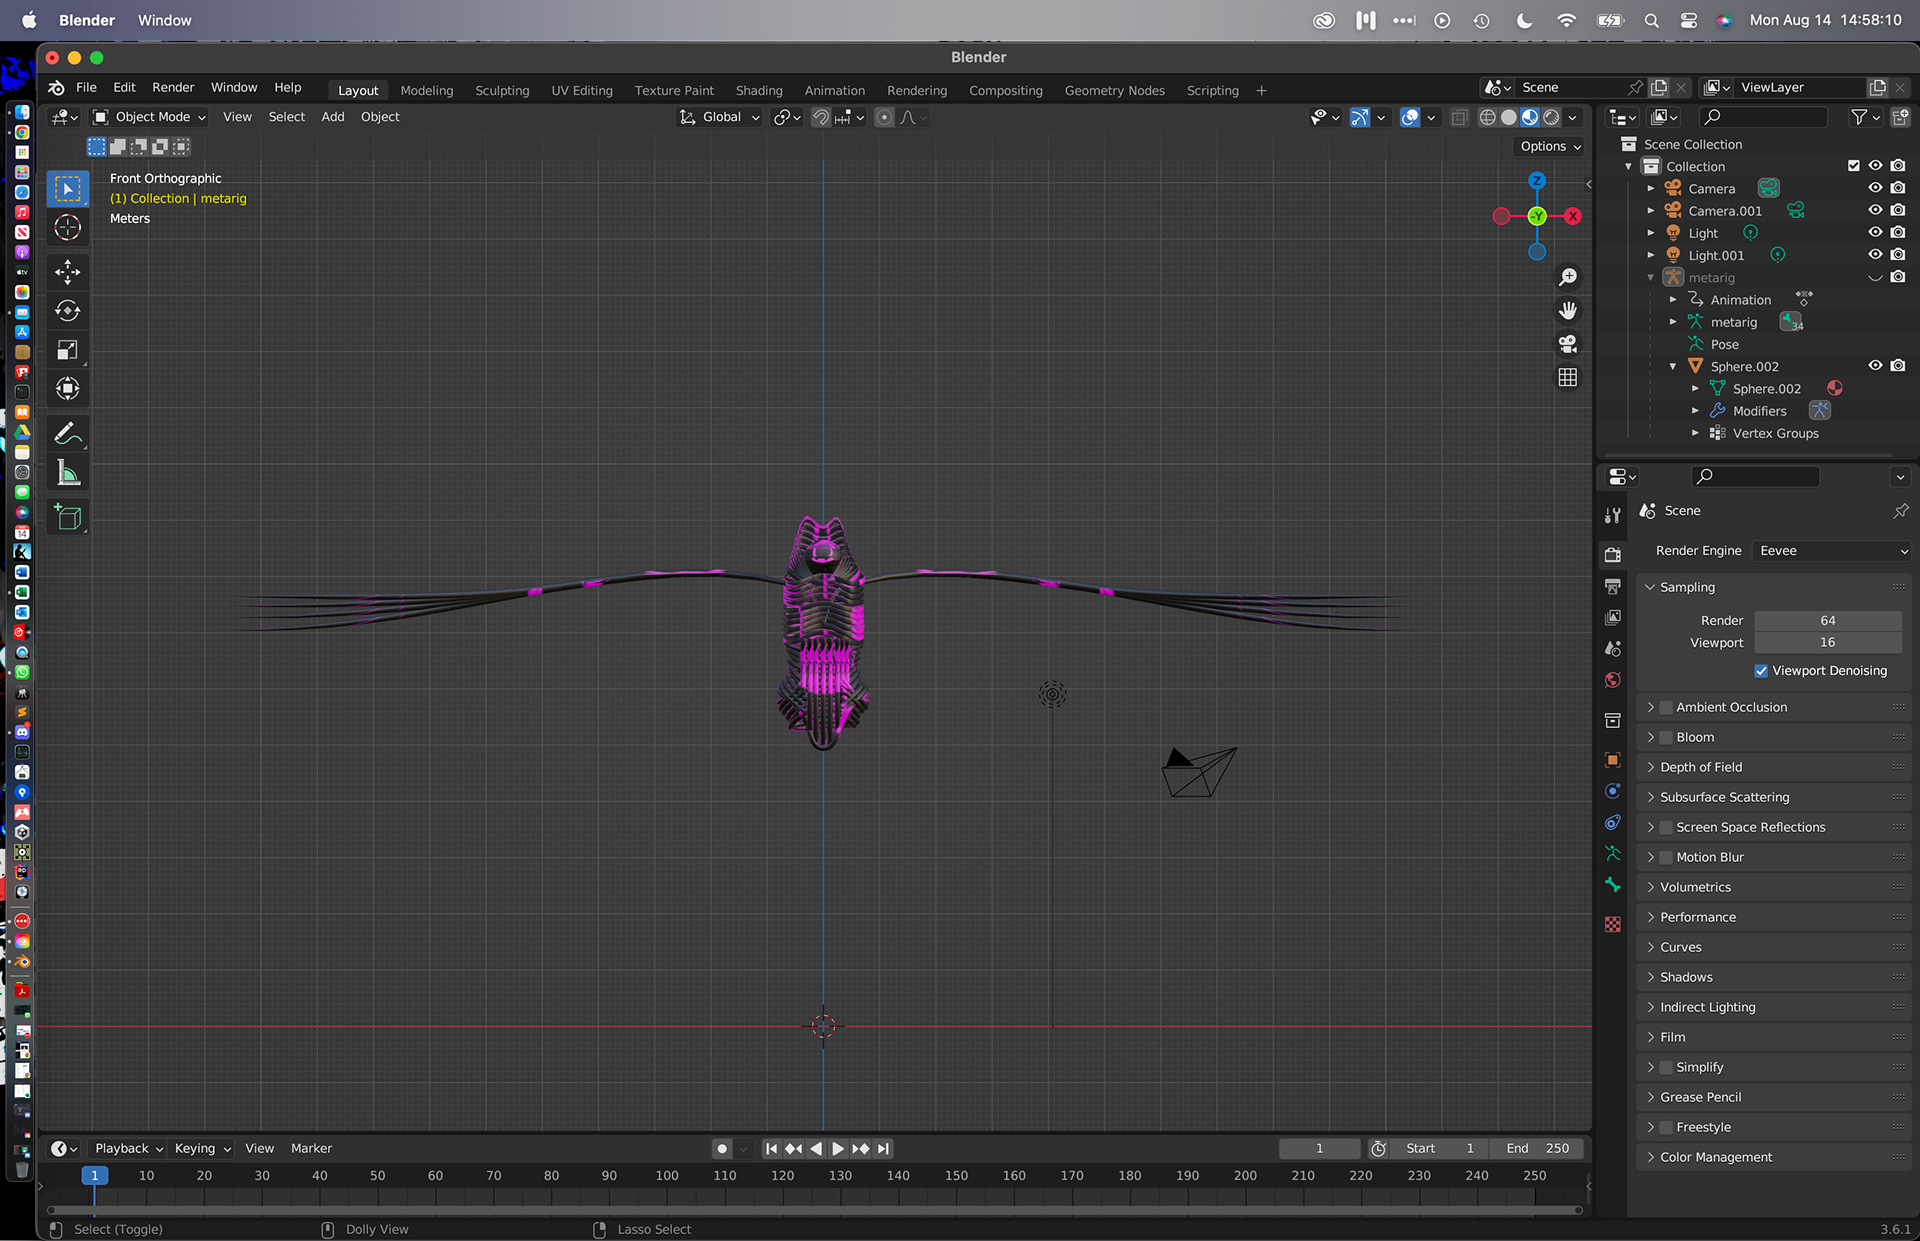1920x1241 pixels.
Task: Open the Keying popover in timeline
Action: [202, 1148]
